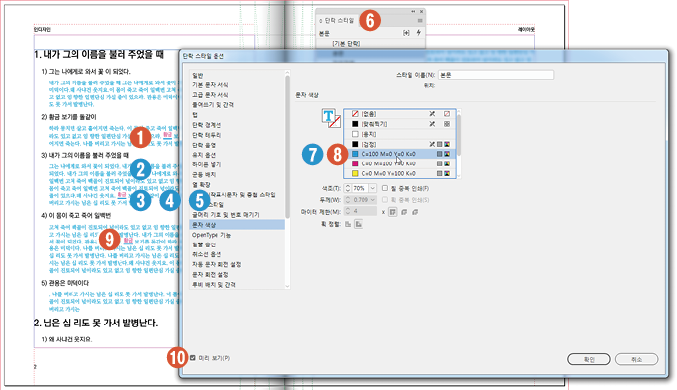Choose the [맞춰찍기] swatch
677x390 pixels.
[400, 124]
